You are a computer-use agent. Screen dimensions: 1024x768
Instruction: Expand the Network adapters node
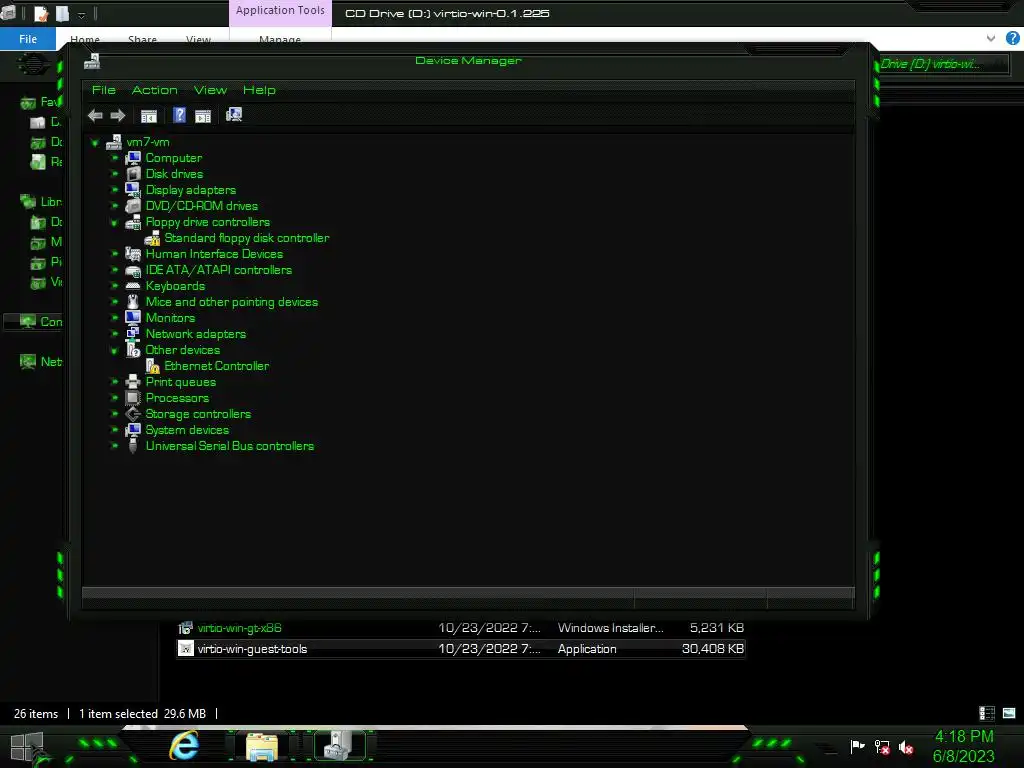pos(115,334)
